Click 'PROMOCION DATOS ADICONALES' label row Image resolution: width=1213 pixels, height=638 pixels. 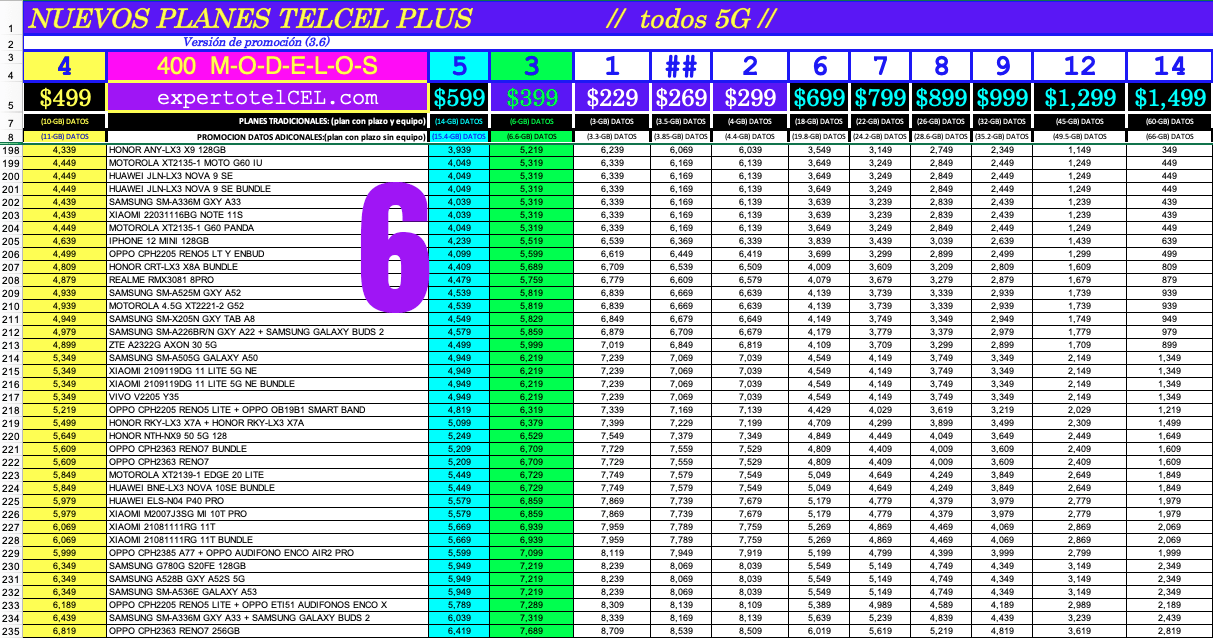click(x=312, y=136)
